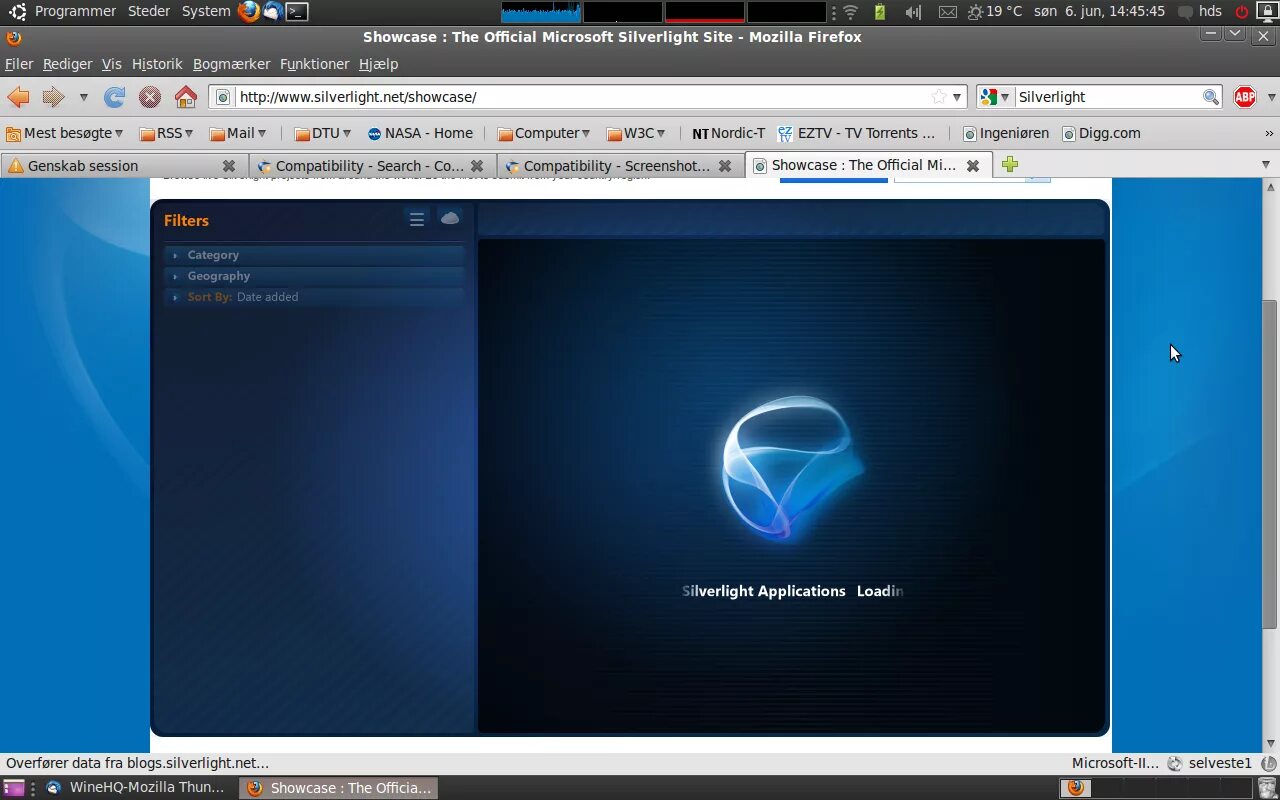Close the Compatibility - Screenshot tab
The height and width of the screenshot is (800, 1280).
click(x=725, y=166)
